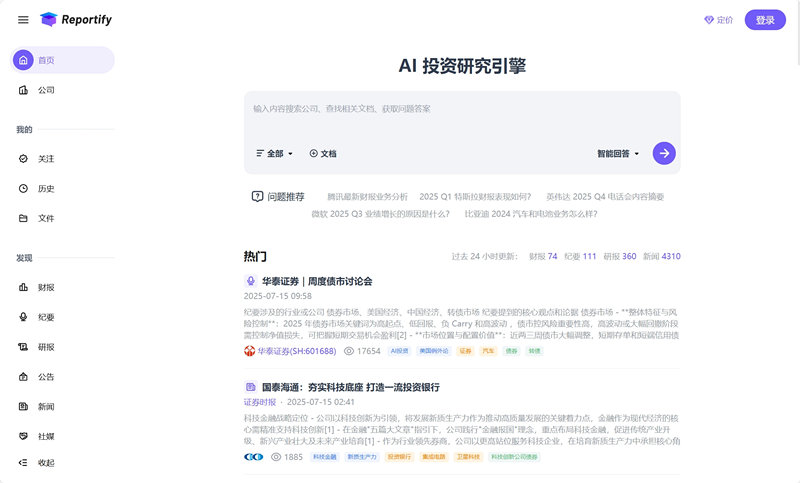The width and height of the screenshot is (800, 483).
Task: Click the 科技金融 tag
Action: click(325, 457)
